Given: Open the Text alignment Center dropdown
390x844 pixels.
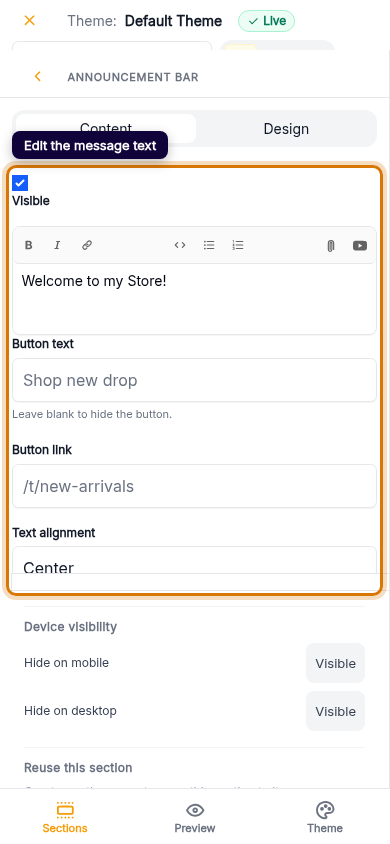Looking at the screenshot, I should click(x=194, y=561).
